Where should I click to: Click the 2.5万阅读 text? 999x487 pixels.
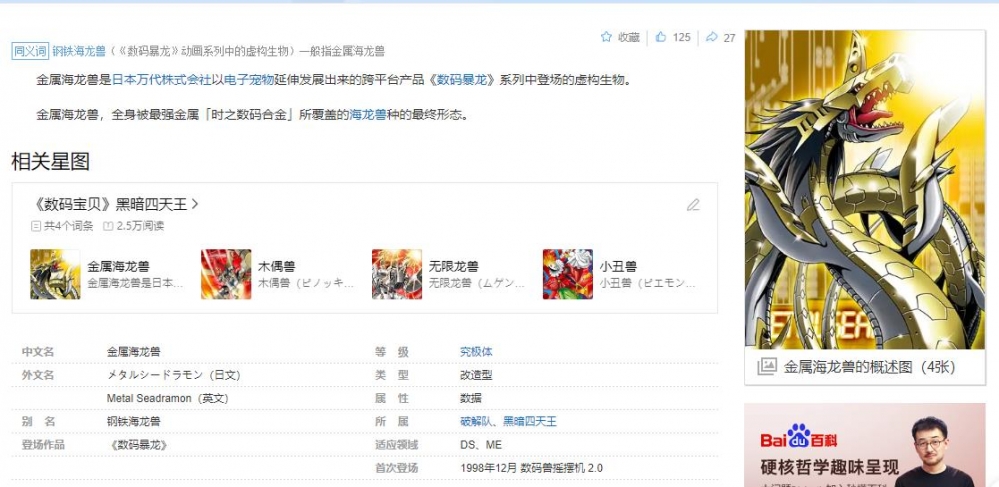140,226
